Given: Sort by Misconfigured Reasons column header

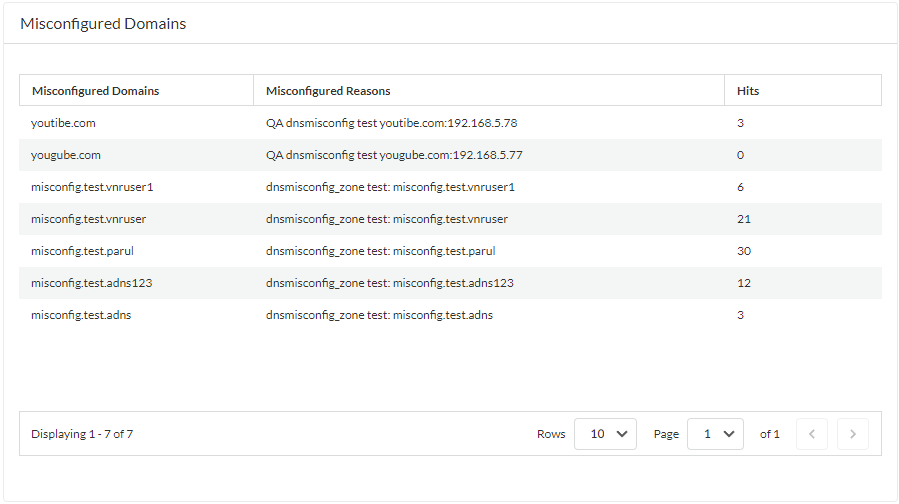Looking at the screenshot, I should pyautogui.click(x=328, y=91).
